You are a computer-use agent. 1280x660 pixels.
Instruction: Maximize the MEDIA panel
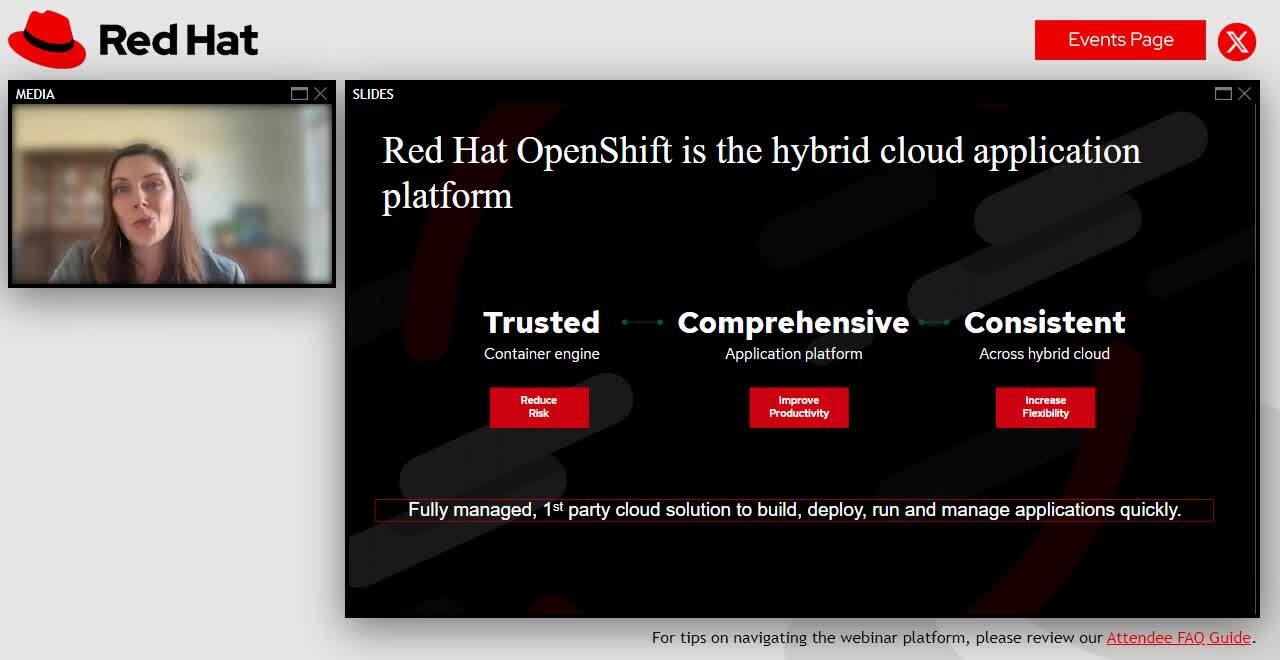(299, 94)
